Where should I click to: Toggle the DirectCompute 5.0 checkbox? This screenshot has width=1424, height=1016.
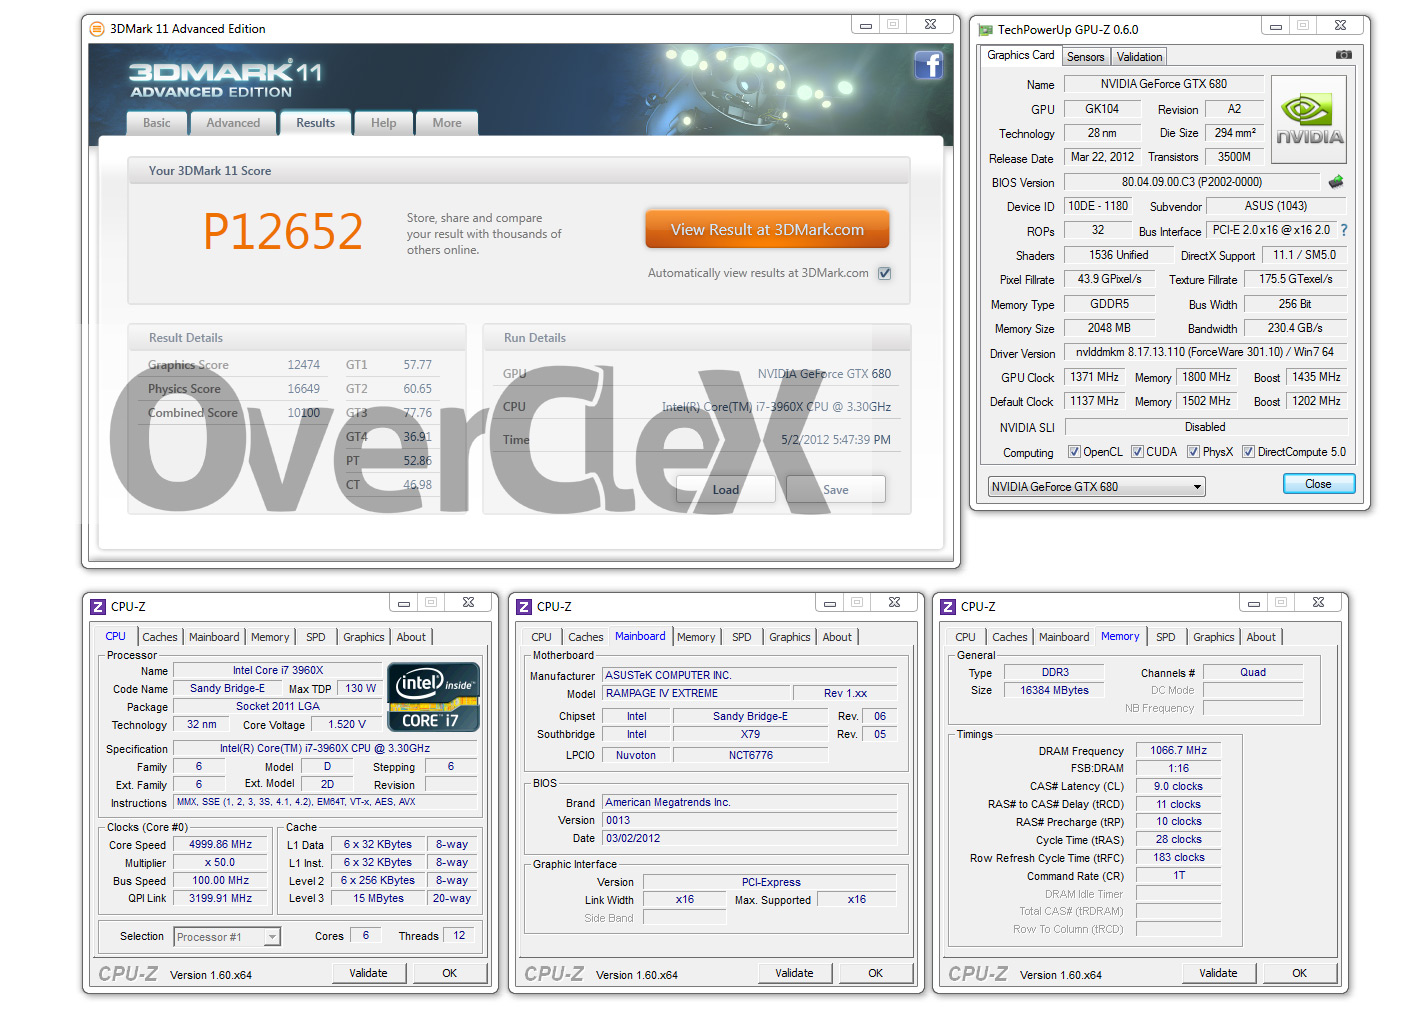coord(1248,452)
